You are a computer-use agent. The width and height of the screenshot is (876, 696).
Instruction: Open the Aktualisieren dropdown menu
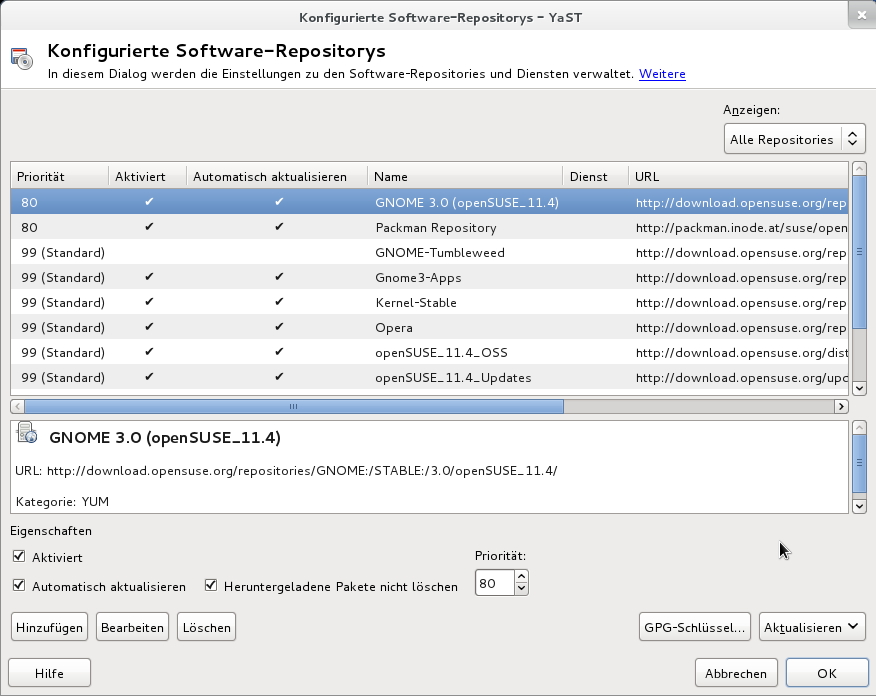tap(811, 626)
